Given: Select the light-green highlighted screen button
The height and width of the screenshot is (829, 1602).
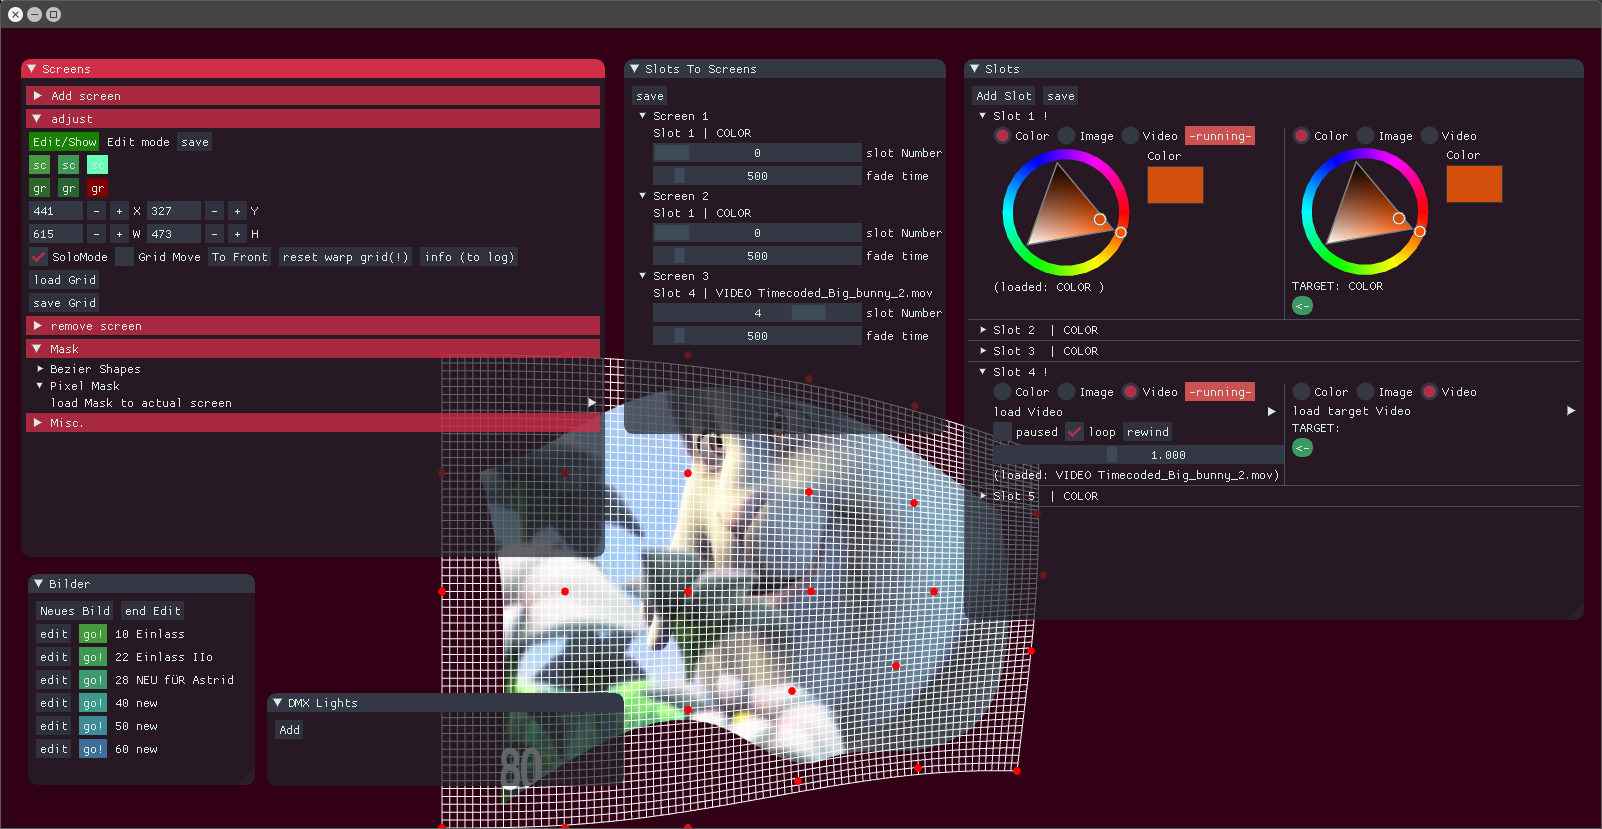Looking at the screenshot, I should 97,165.
